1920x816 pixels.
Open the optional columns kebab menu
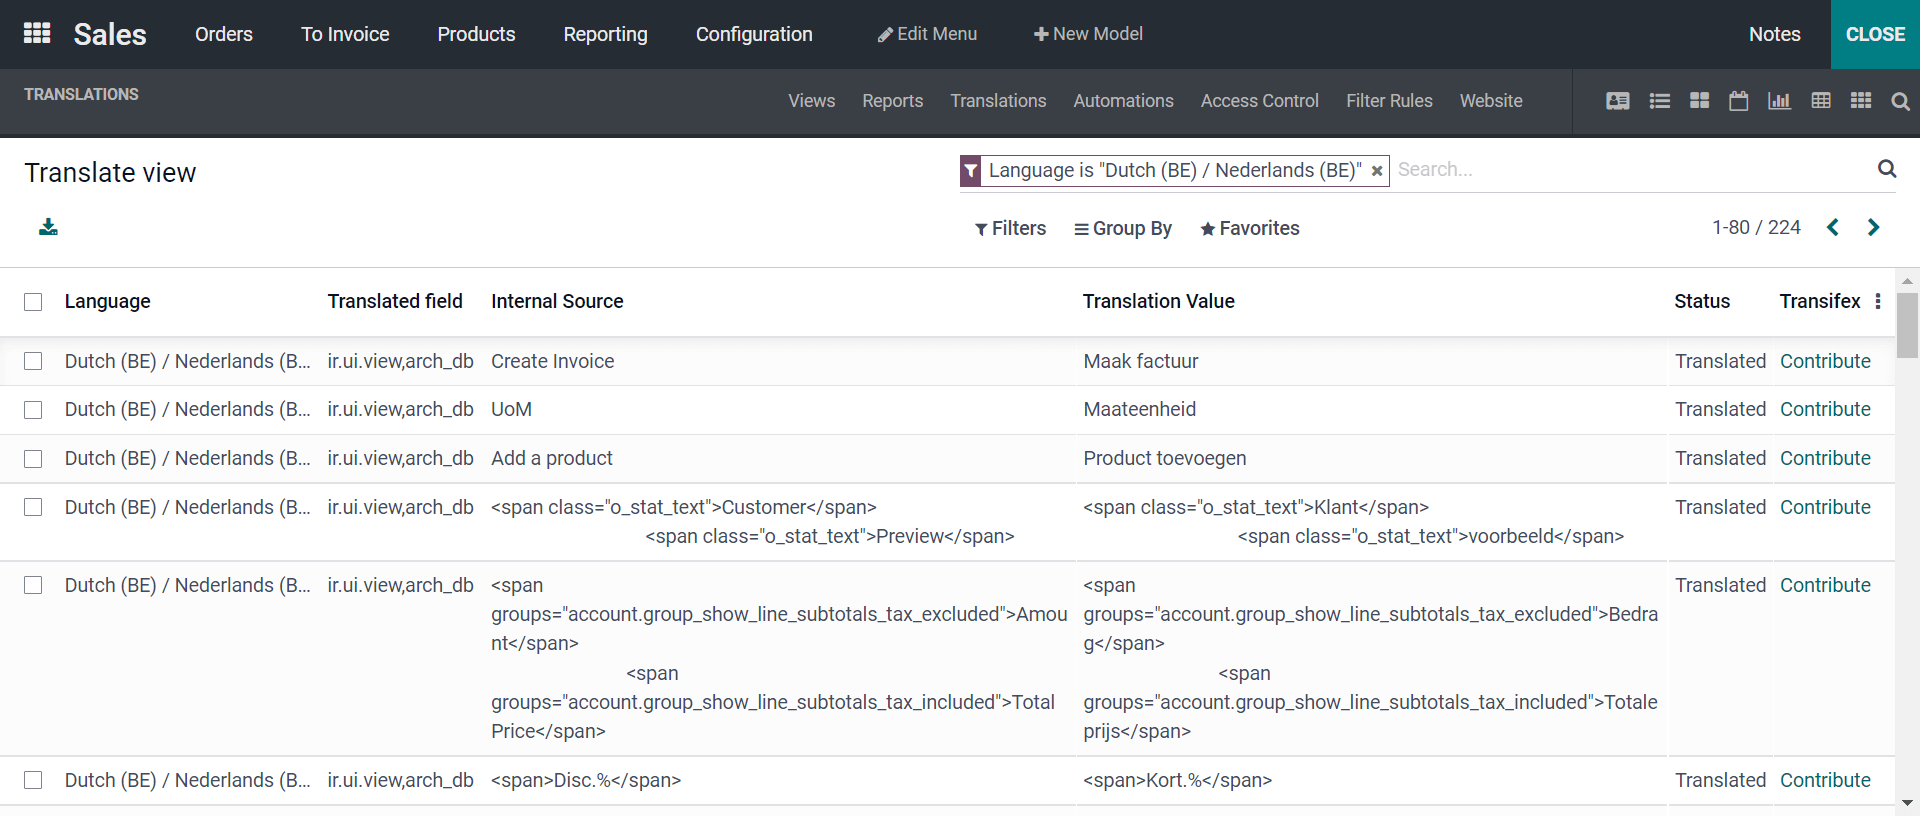(1878, 301)
